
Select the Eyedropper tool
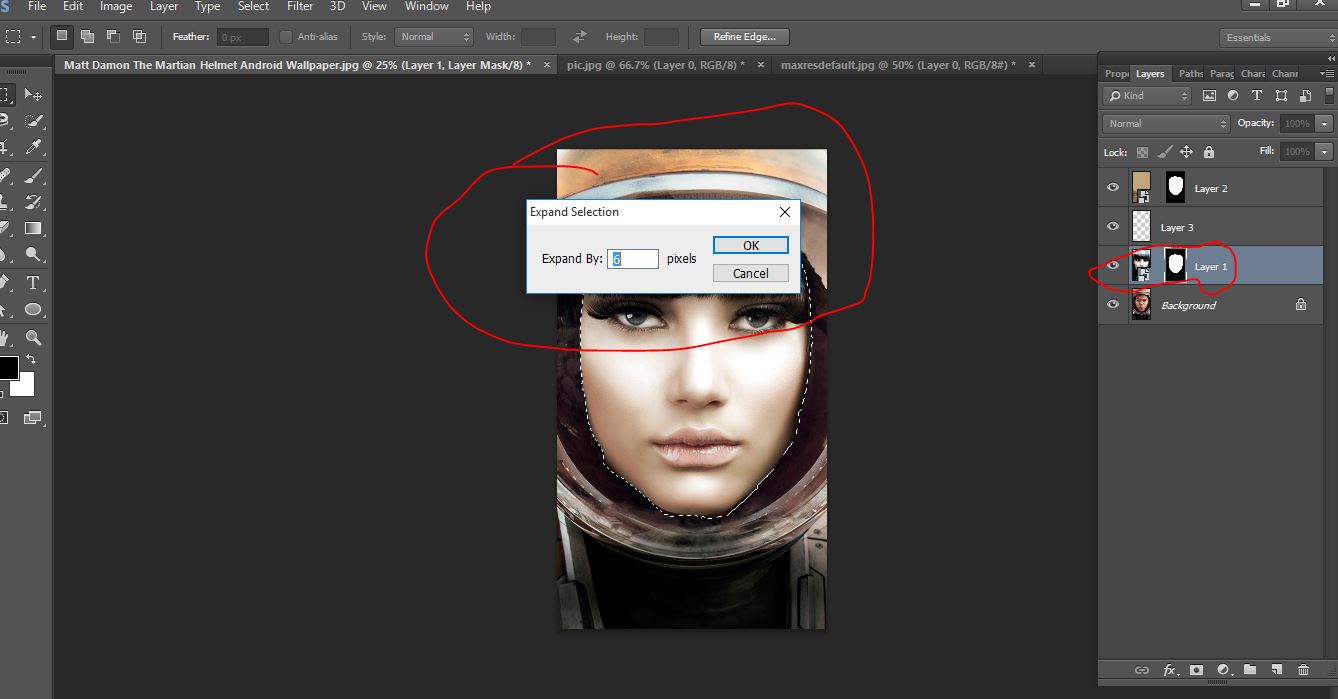[33, 148]
